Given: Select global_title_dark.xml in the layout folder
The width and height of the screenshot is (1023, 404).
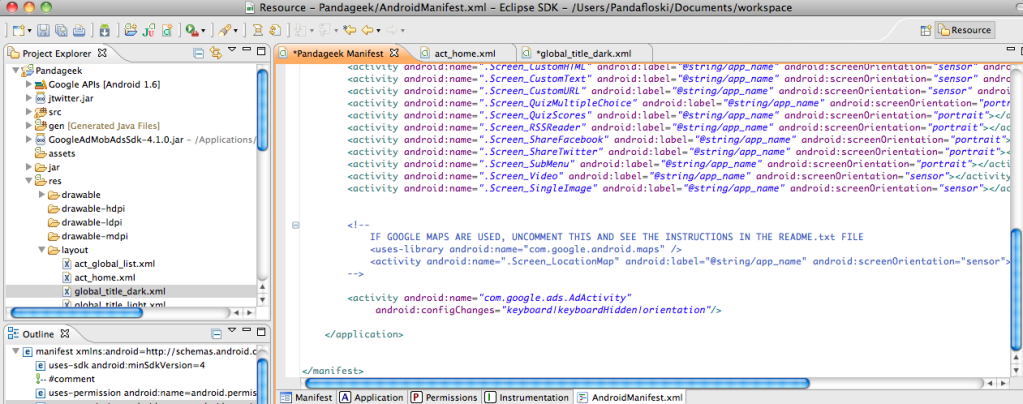Looking at the screenshot, I should pos(119,291).
